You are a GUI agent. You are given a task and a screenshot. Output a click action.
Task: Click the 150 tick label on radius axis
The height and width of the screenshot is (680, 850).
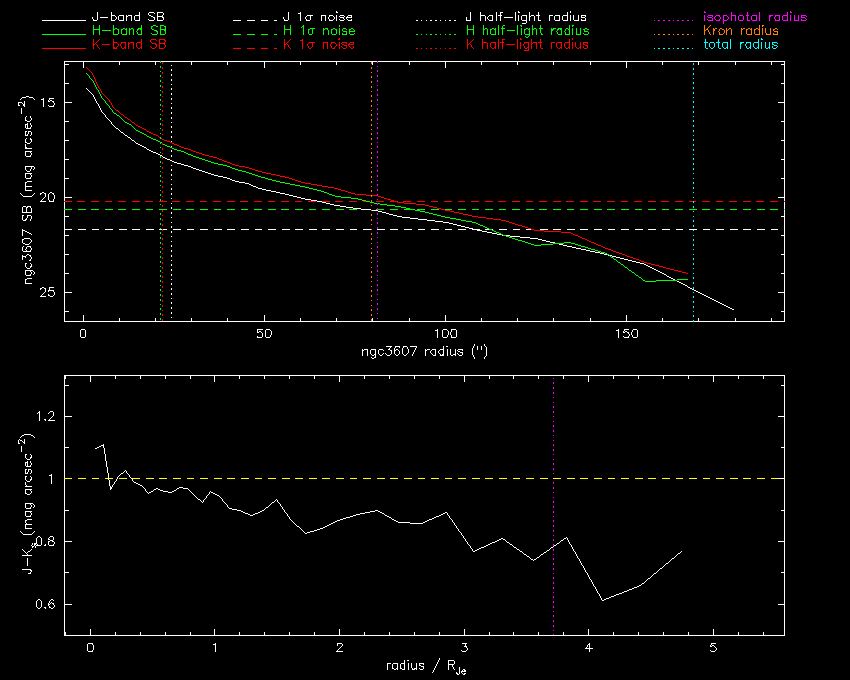pos(626,332)
